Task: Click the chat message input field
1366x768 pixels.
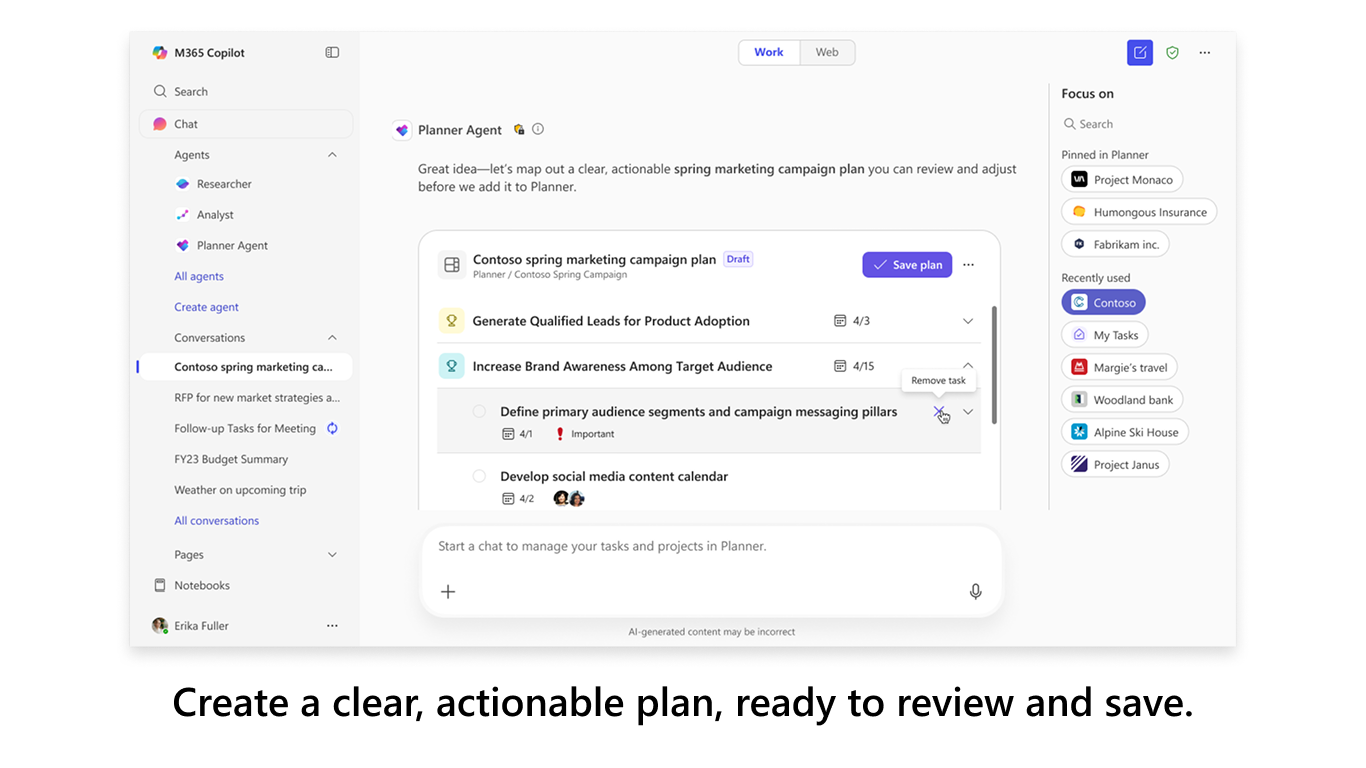Action: 710,547
